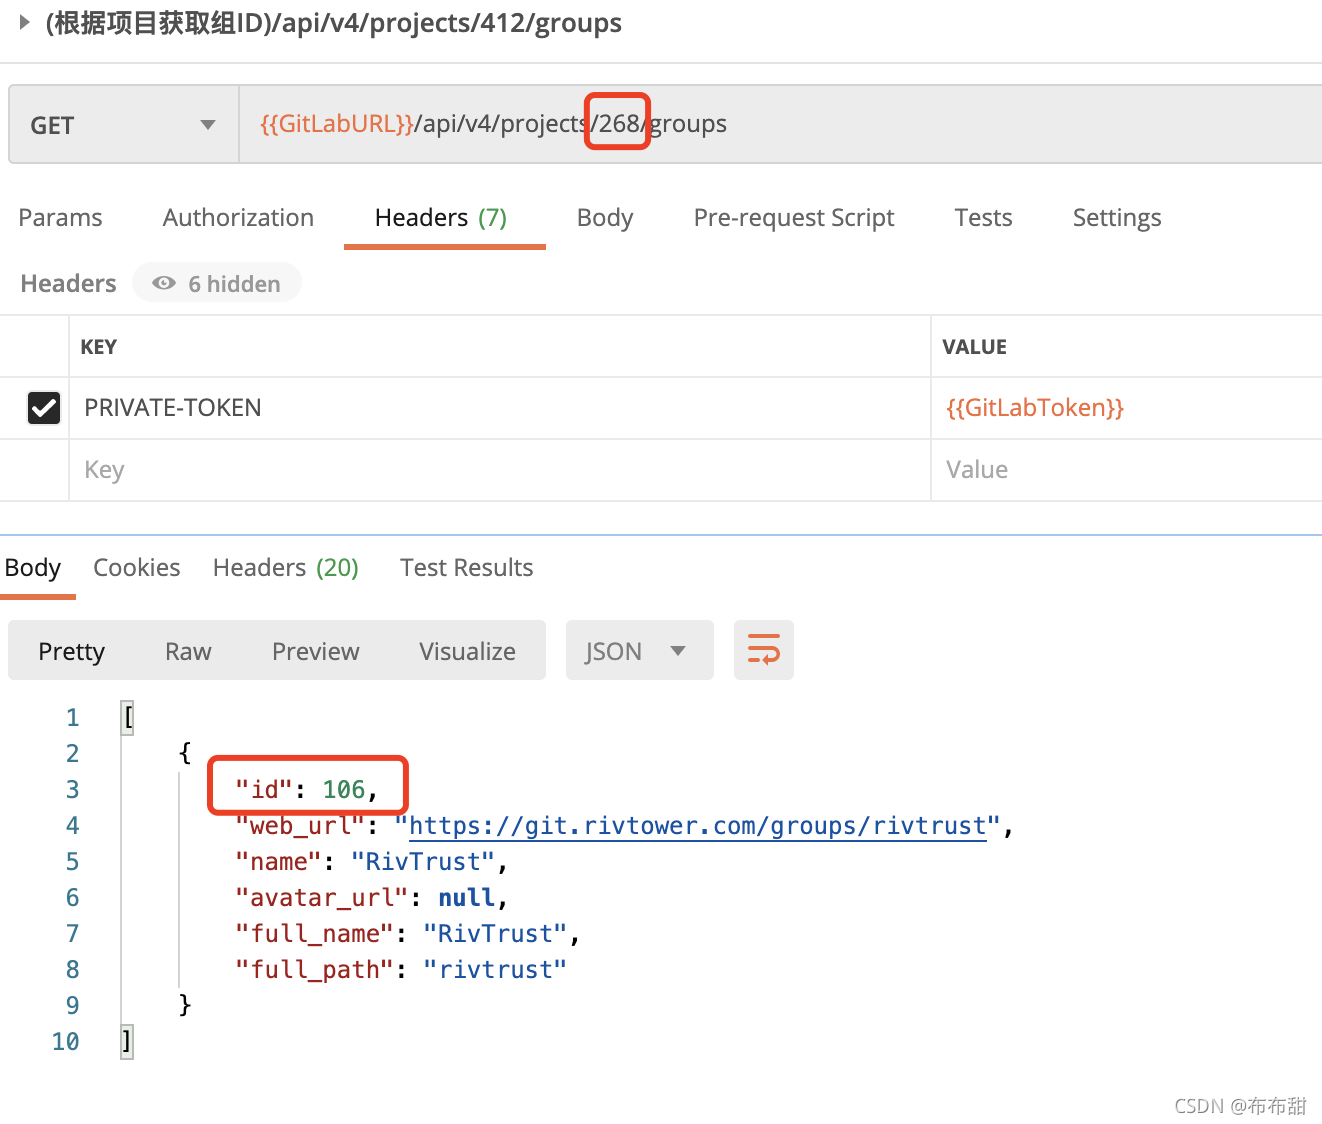
Task: Uncheck the PRIVATE-TOKEN header checkbox
Action: (44, 408)
